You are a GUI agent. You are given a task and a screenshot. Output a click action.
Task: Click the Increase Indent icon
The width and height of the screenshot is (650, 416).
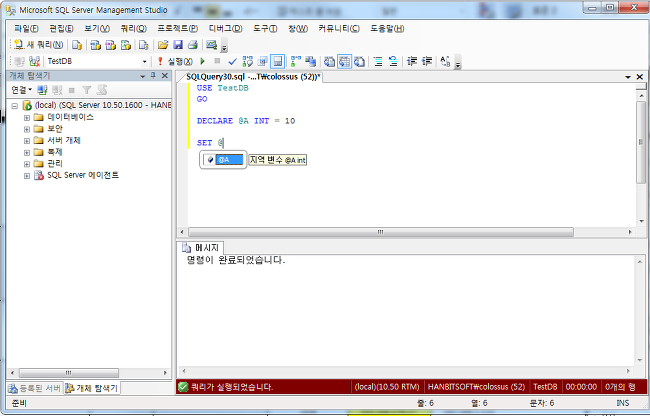pyautogui.click(x=427, y=62)
